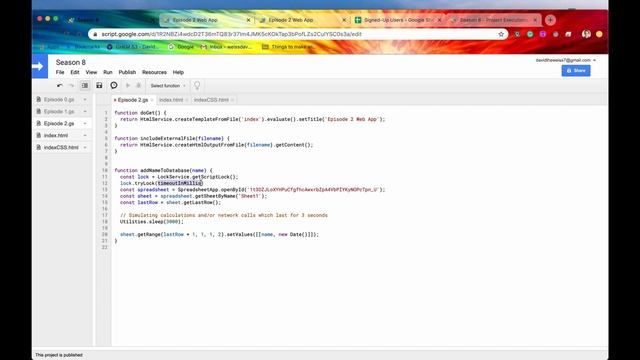Open the Select function dropdown

(168, 86)
